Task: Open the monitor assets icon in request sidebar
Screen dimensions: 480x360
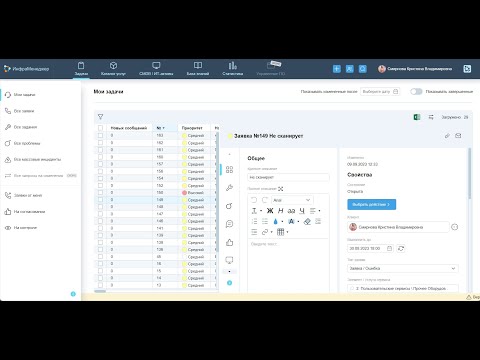Action: coord(229,260)
